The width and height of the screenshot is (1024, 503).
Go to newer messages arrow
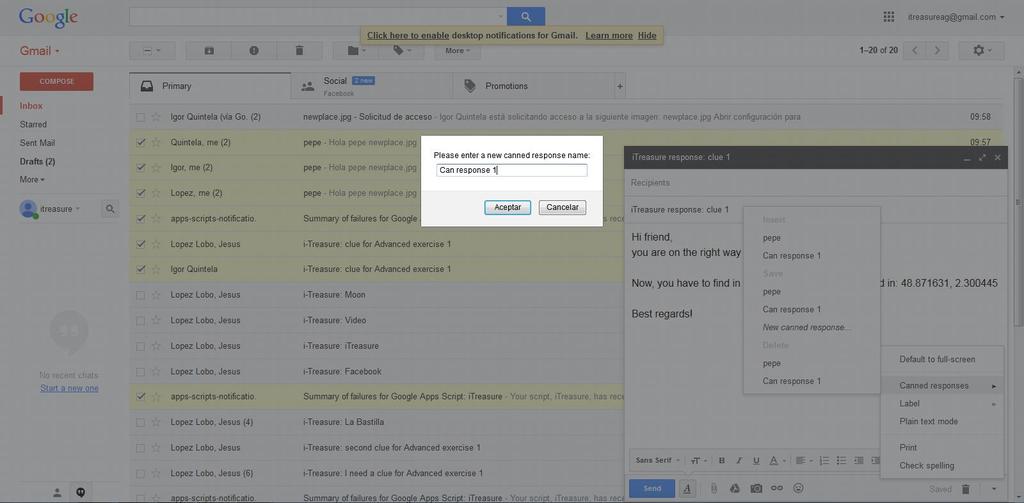[916, 50]
